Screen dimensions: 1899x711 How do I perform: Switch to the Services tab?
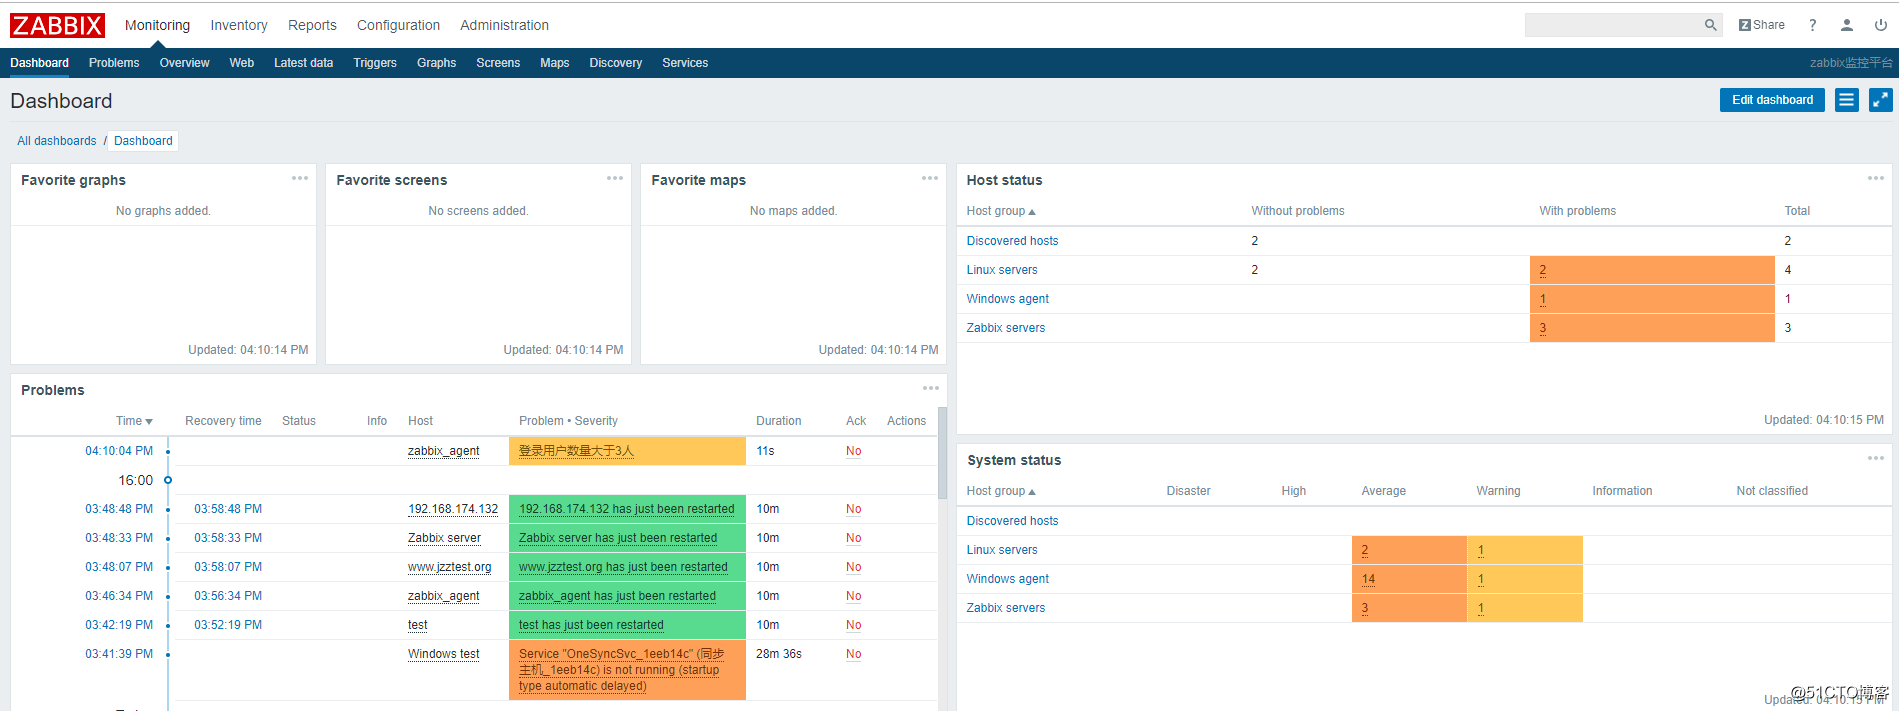pyautogui.click(x=685, y=63)
